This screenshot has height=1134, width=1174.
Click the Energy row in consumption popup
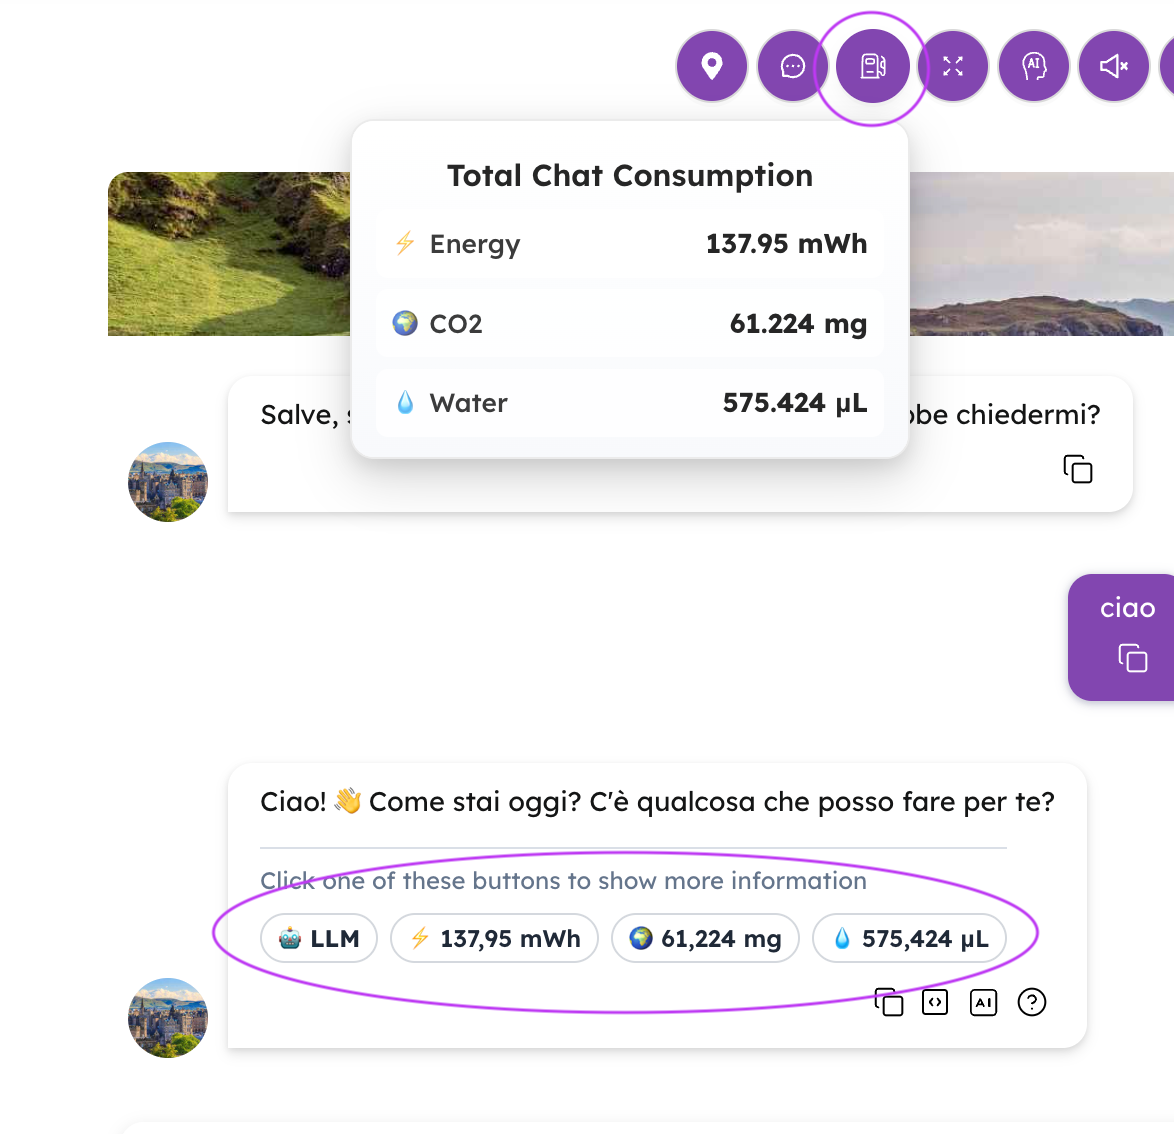pyautogui.click(x=630, y=244)
